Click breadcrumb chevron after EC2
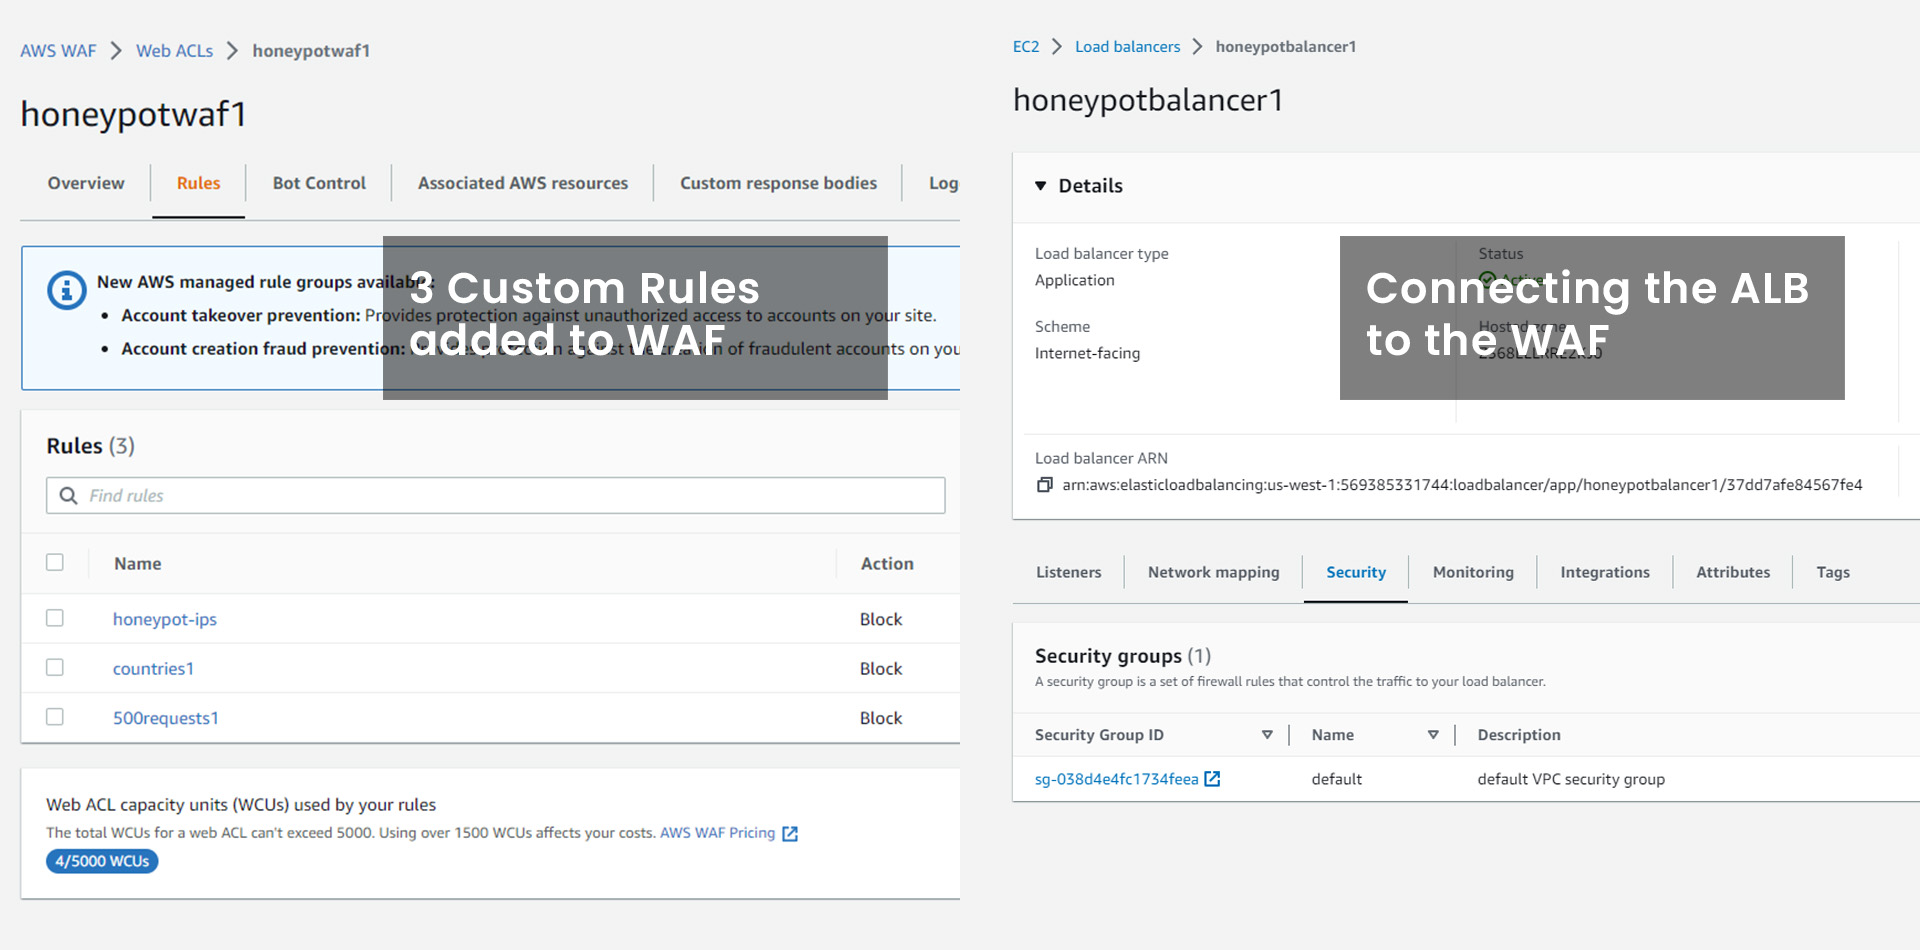 [1057, 46]
